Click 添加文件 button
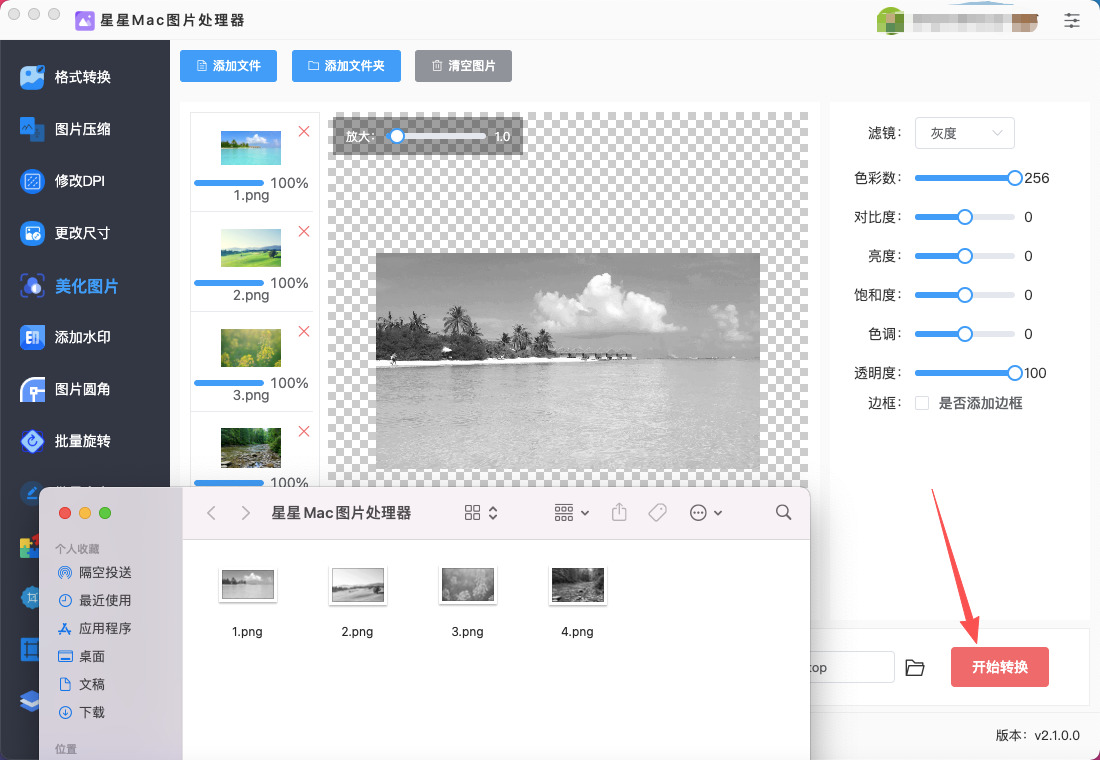The height and width of the screenshot is (760, 1100). pos(229,66)
